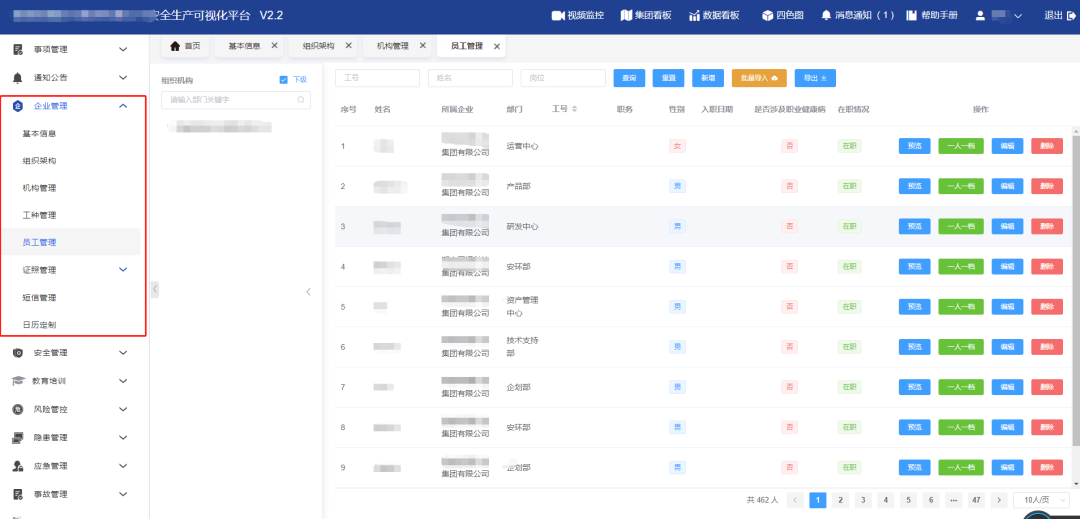
Task: Click the home icon on 首页 tab
Action: pos(175,46)
